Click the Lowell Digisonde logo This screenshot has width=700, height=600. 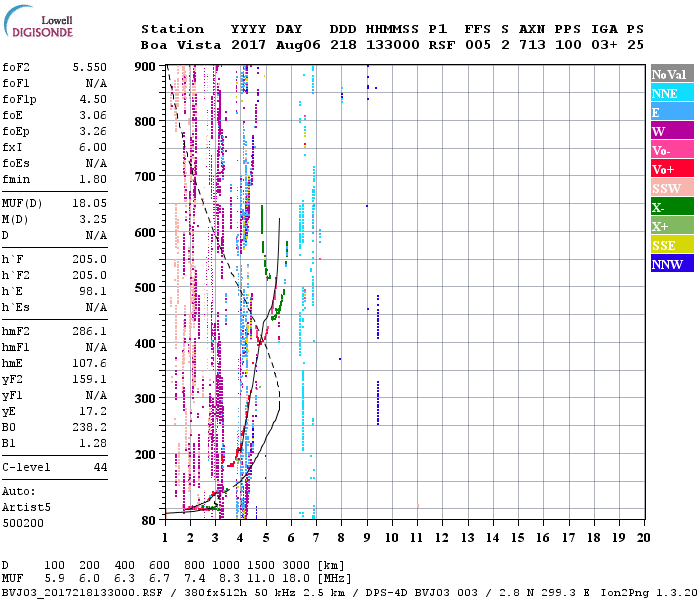pyautogui.click(x=38, y=21)
